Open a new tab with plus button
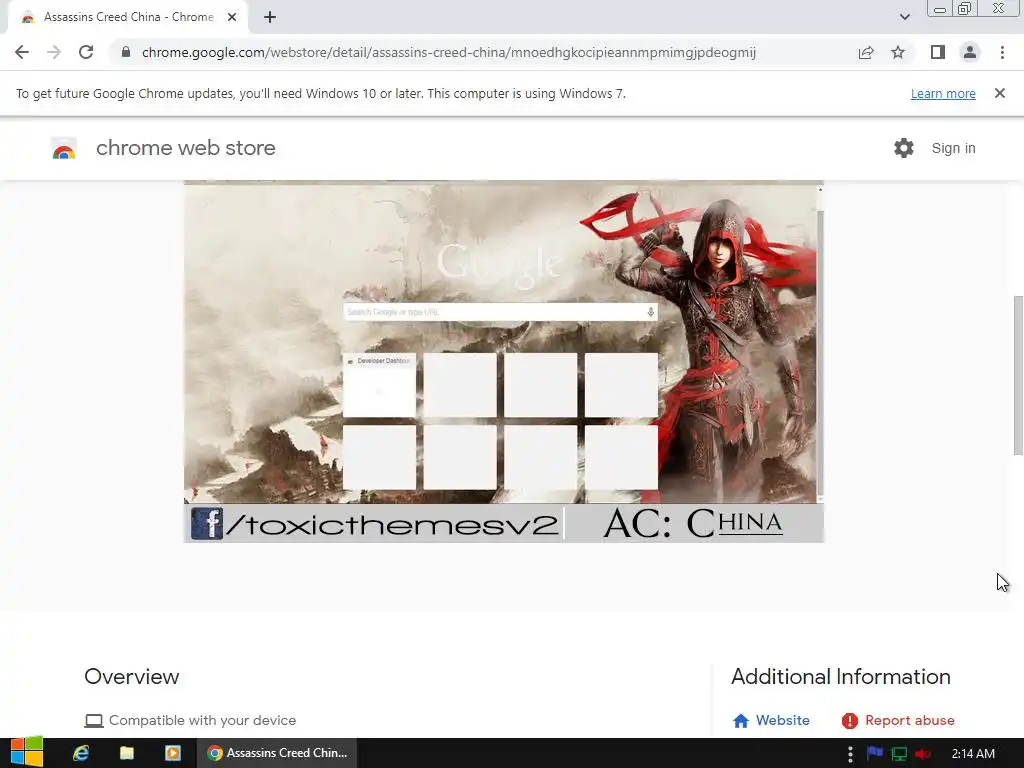The height and width of the screenshot is (768, 1024). (x=270, y=17)
